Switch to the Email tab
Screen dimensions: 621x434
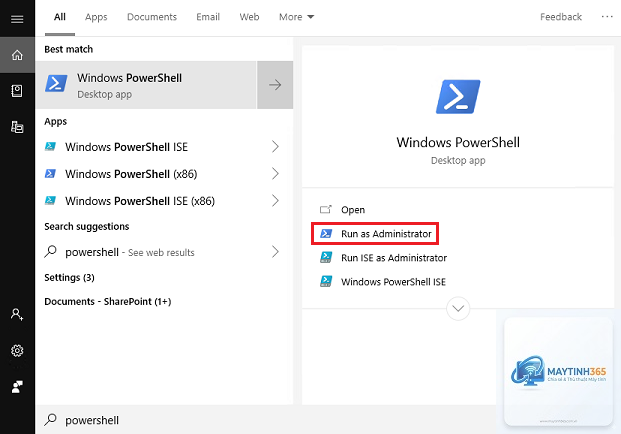[208, 17]
